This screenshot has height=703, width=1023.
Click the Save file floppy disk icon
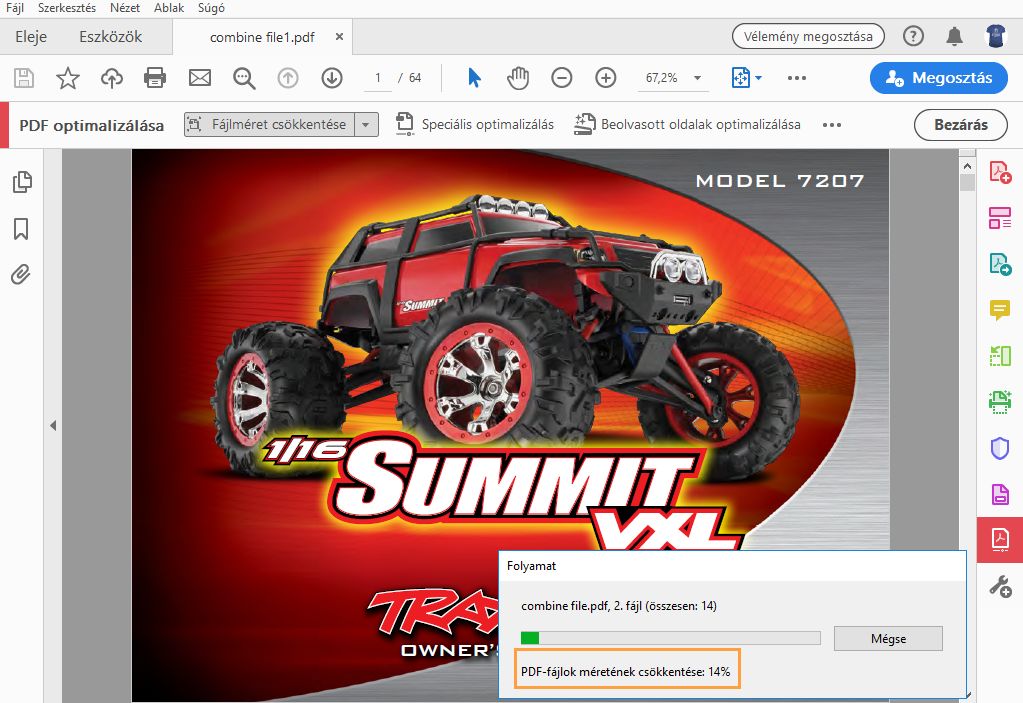[x=24, y=78]
